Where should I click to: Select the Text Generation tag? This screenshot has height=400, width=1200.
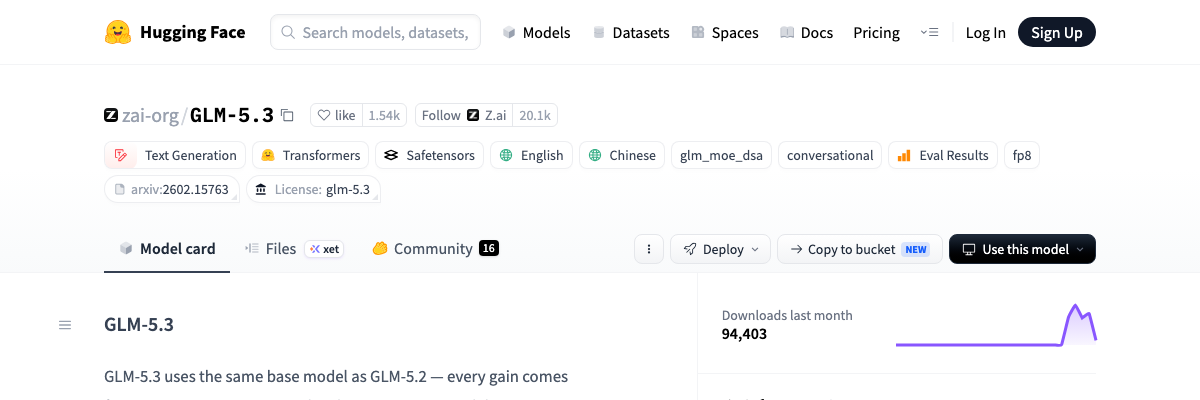(174, 155)
